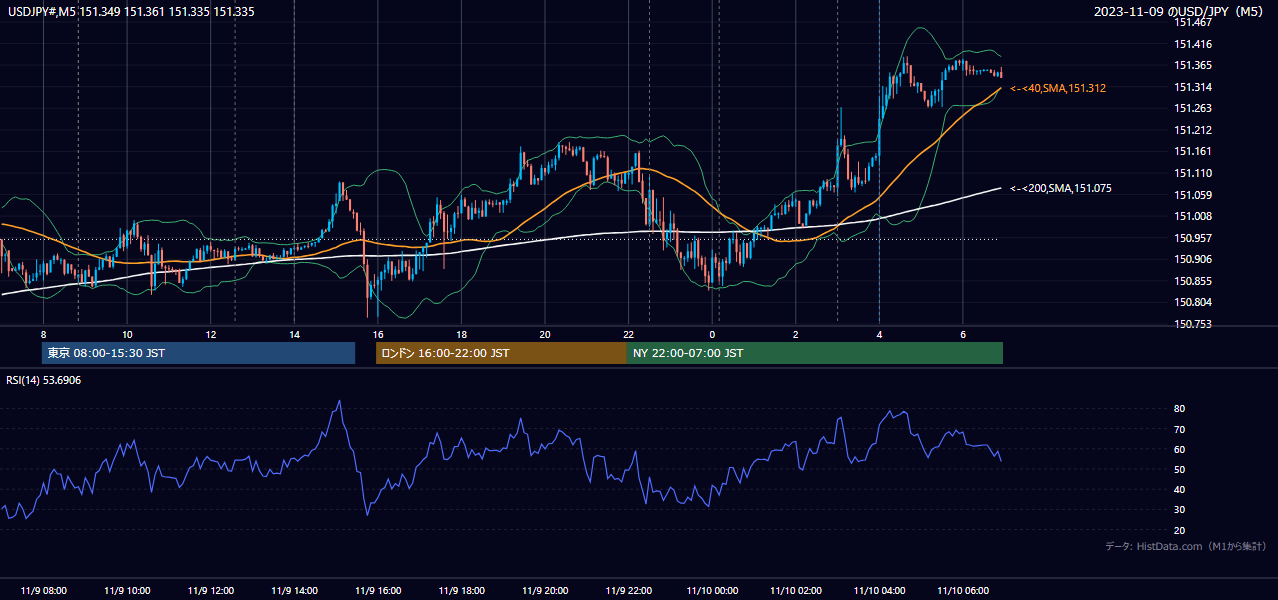This screenshot has height=600, width=1278.
Task: Click the RSI axis level 50
Action: pyautogui.click(x=1180, y=469)
